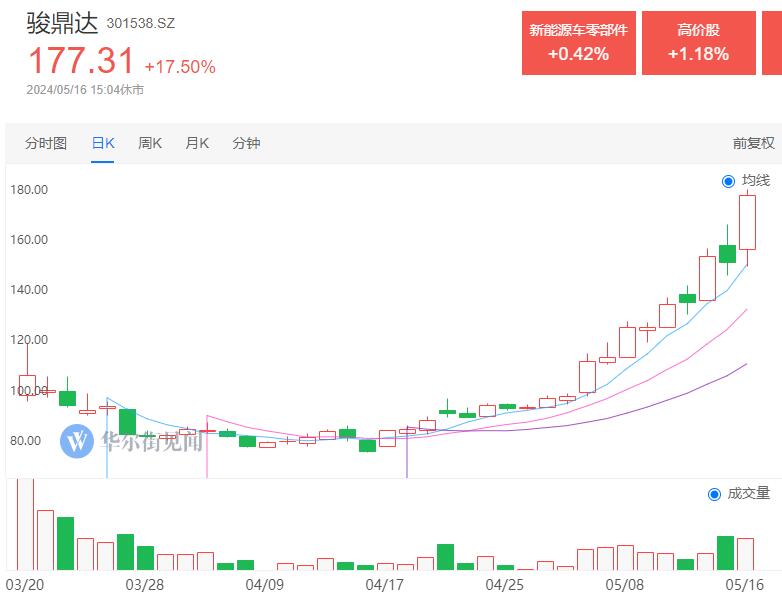Click the timestamp 2024/05/16 15:04休市
Screen dimensions: 782x596
85,90
